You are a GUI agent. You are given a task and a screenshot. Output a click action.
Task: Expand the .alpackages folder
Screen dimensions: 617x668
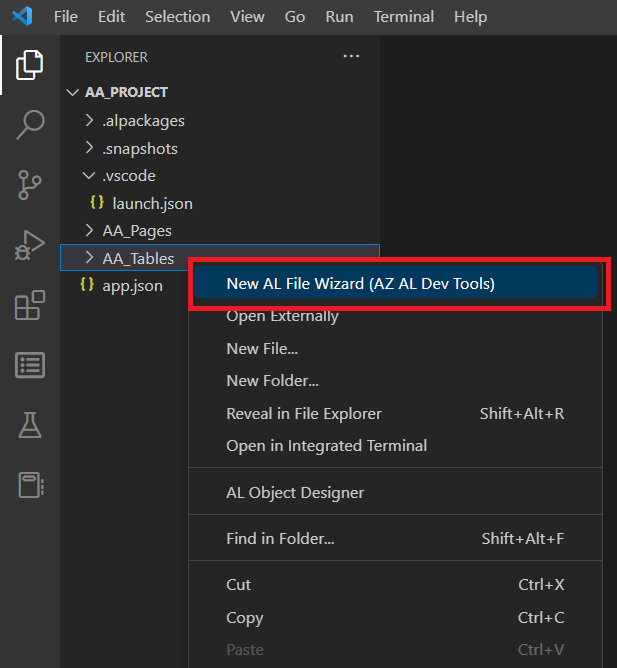[89, 120]
